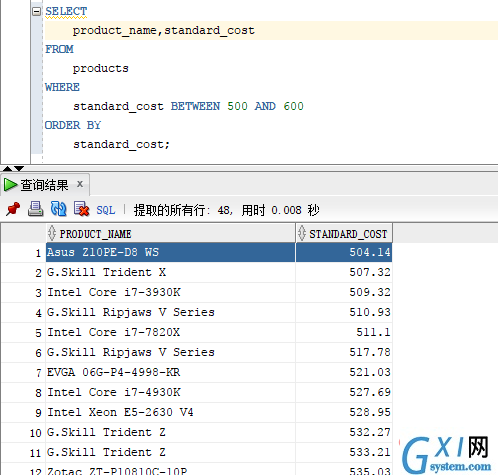
Task: Sort by PRODUCT_NAME column header
Action: point(170,234)
